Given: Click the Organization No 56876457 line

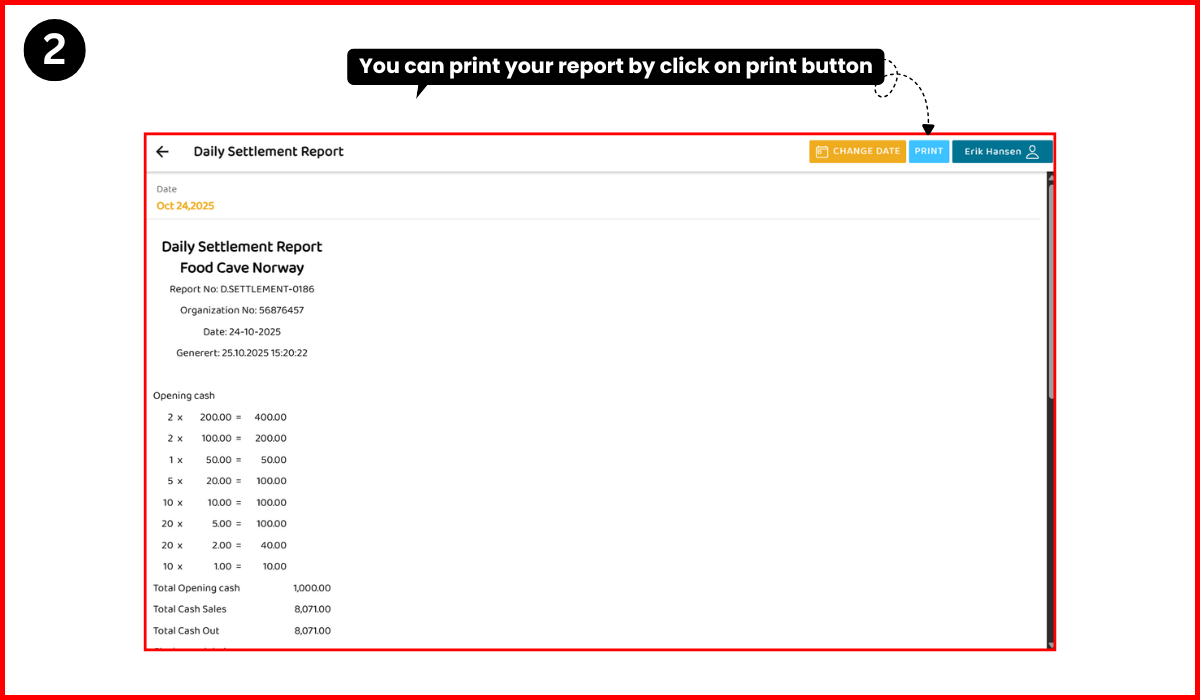Looking at the screenshot, I should (x=242, y=310).
